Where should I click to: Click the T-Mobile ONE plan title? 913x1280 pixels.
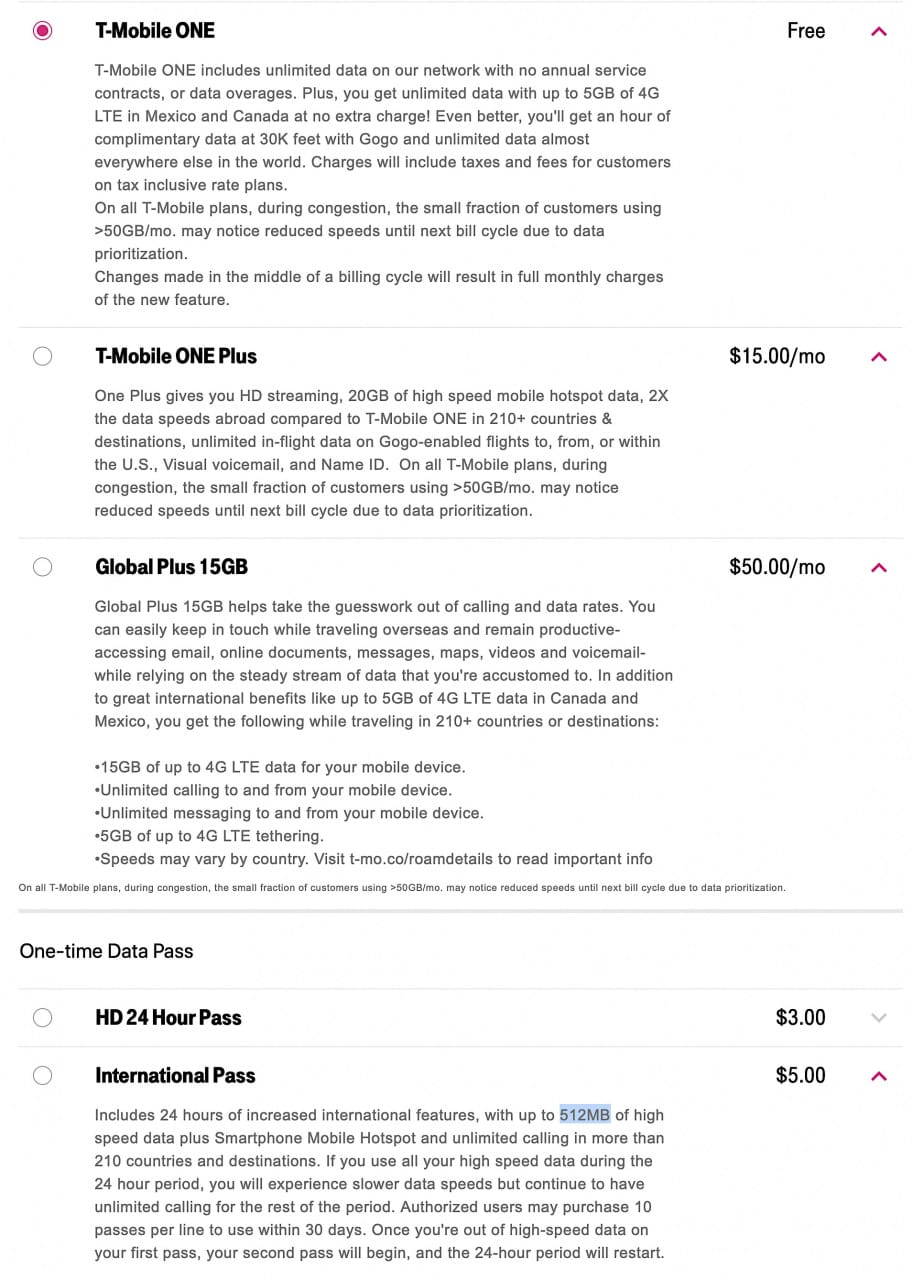click(x=155, y=31)
